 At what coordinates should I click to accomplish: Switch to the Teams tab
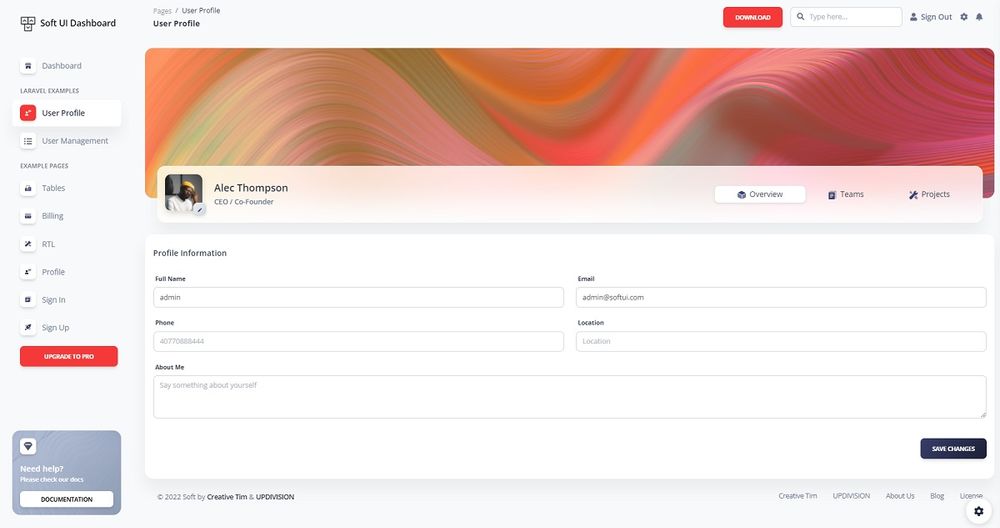pyautogui.click(x=846, y=194)
